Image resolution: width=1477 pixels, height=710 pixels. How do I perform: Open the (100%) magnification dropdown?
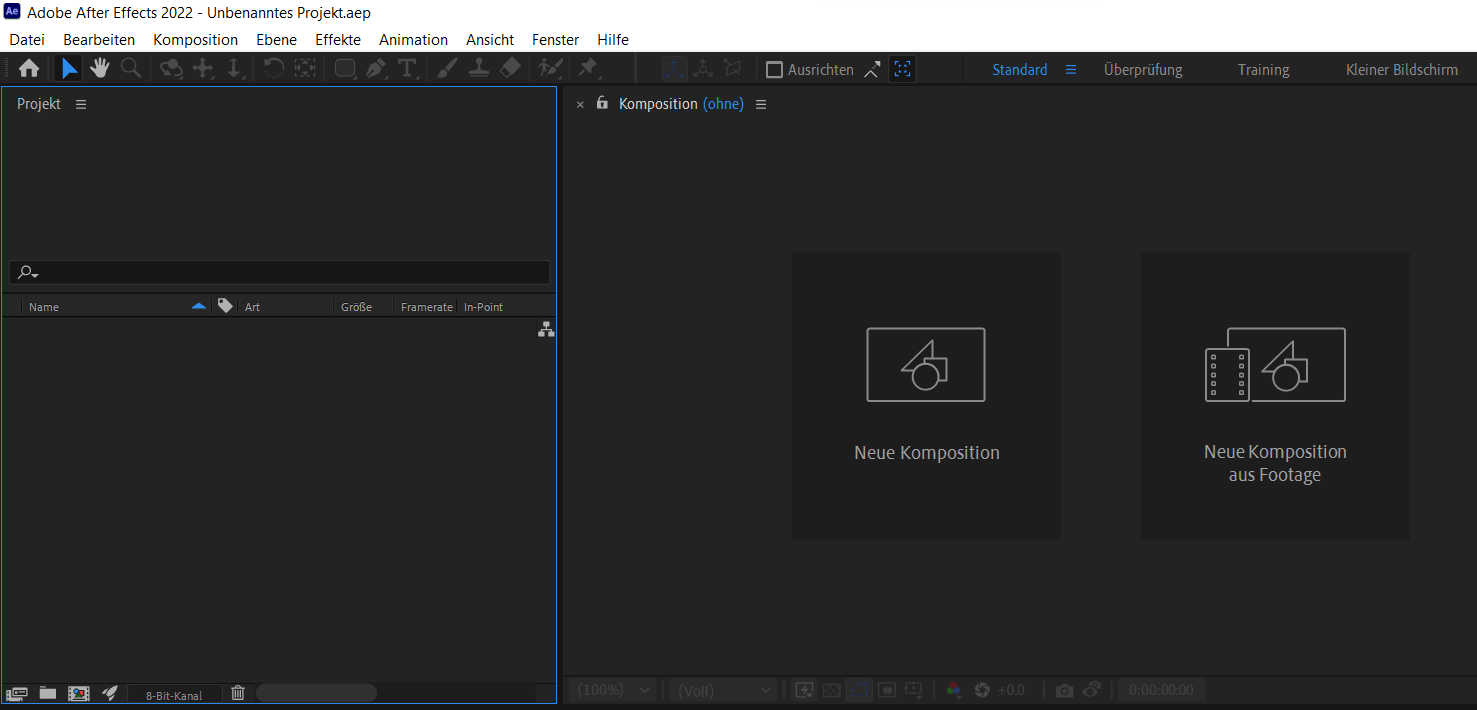[x=612, y=690]
